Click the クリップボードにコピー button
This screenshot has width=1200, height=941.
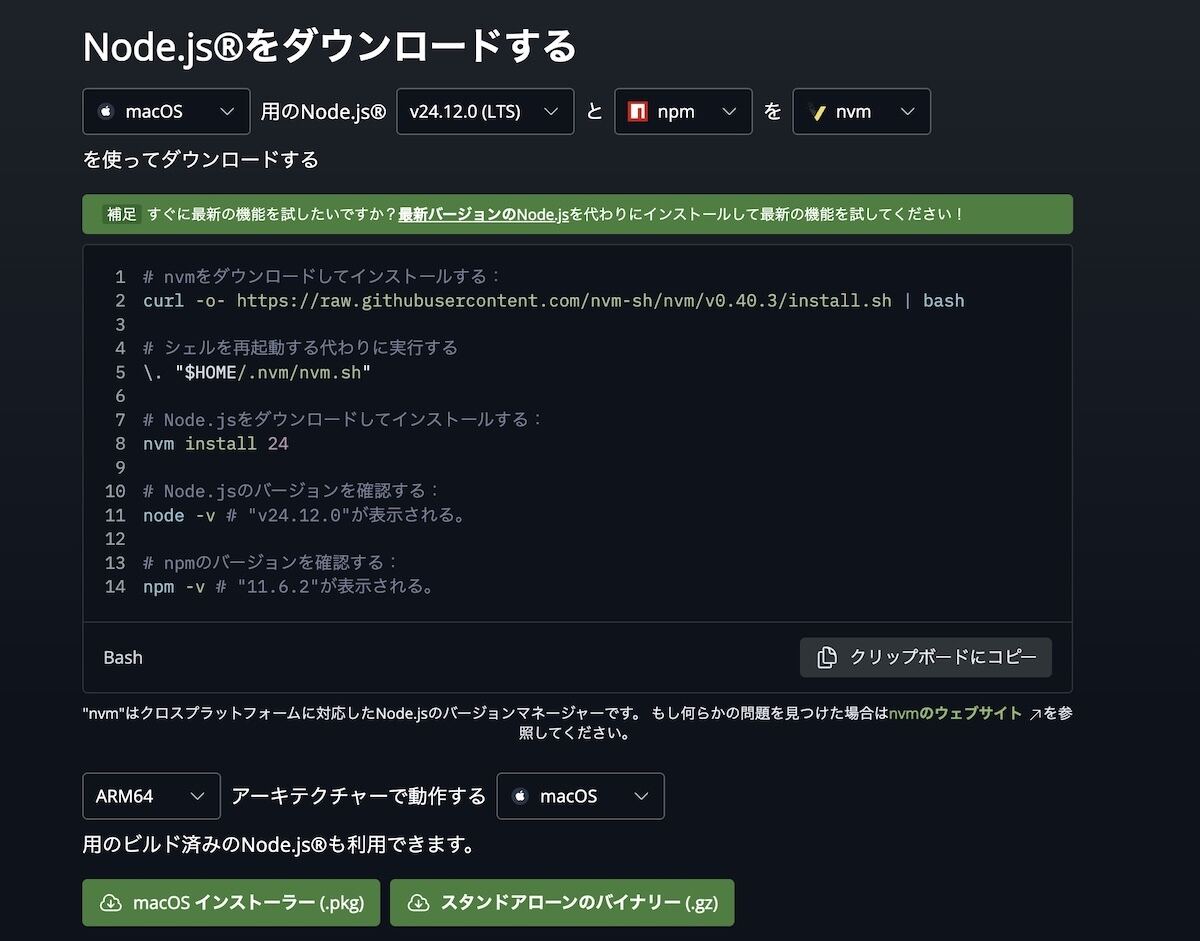(x=925, y=657)
